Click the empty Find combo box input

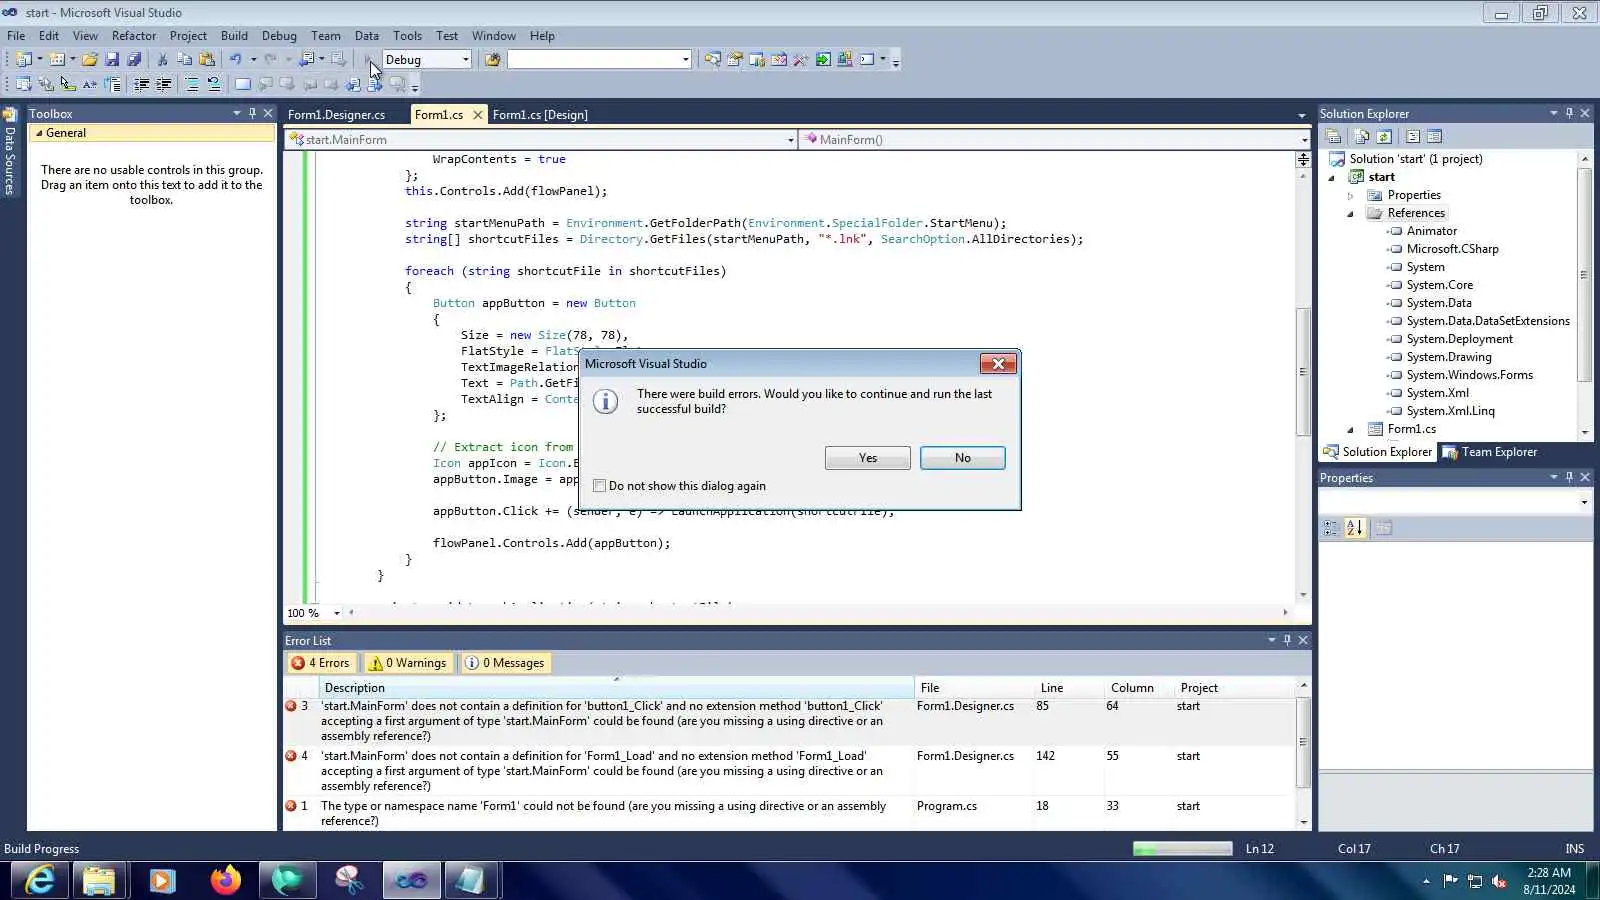tap(594, 60)
